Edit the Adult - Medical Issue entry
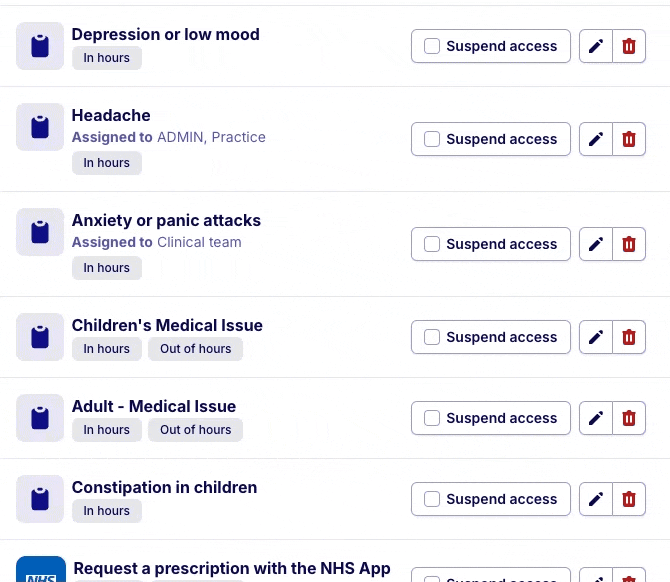This screenshot has height=582, width=670. click(x=596, y=418)
